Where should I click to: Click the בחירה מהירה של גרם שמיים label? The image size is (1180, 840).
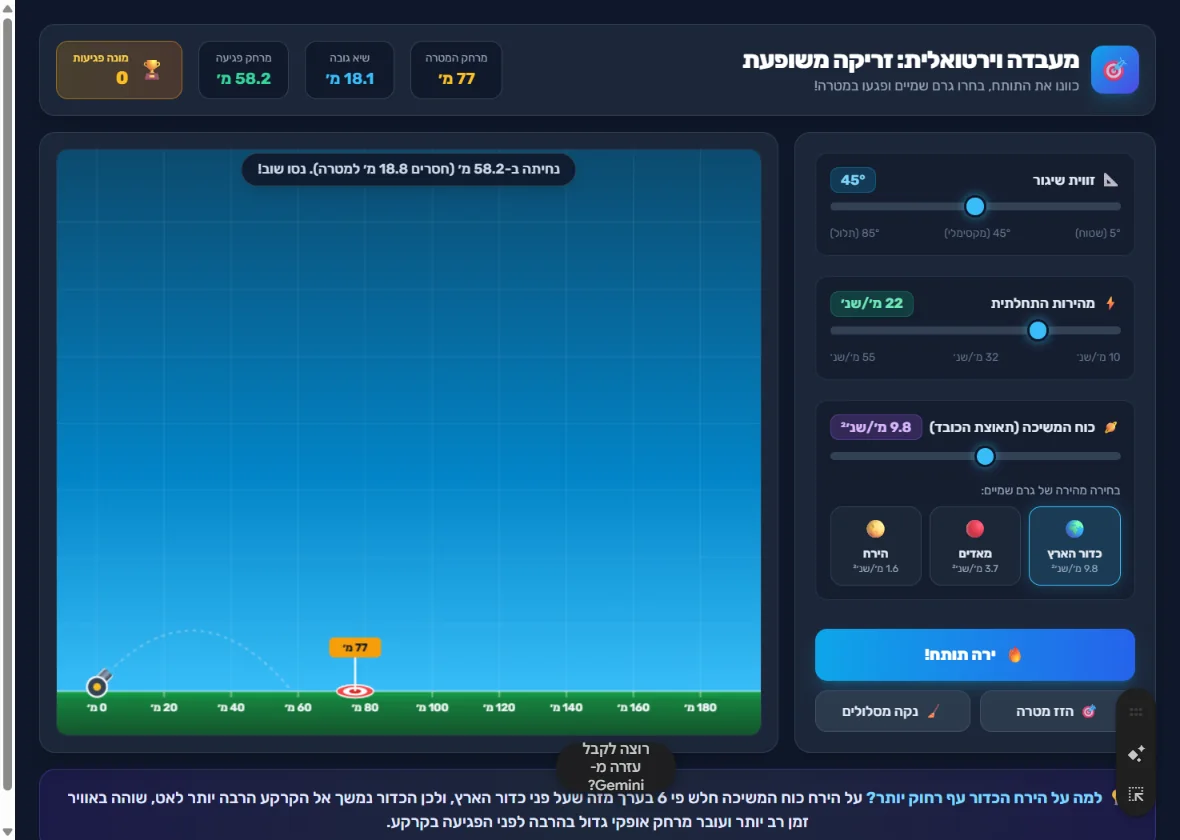pos(1051,491)
